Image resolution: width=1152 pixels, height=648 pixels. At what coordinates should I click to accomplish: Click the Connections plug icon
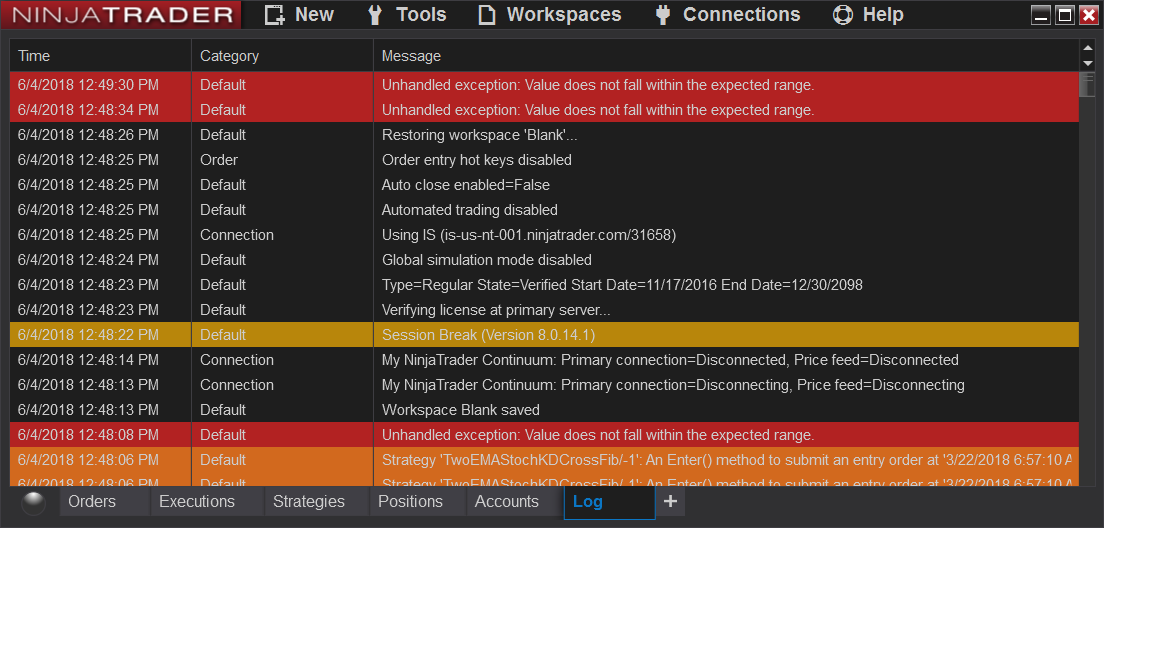point(663,15)
